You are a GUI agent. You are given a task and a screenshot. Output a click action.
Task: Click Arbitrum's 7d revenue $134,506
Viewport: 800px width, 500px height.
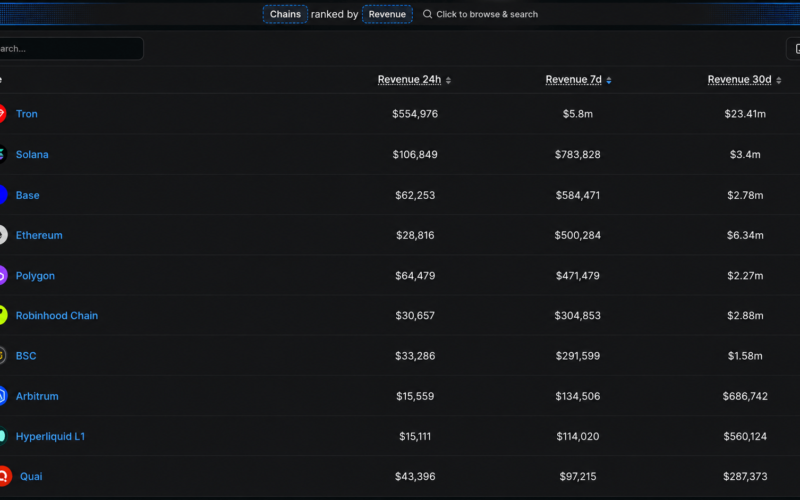pos(578,396)
